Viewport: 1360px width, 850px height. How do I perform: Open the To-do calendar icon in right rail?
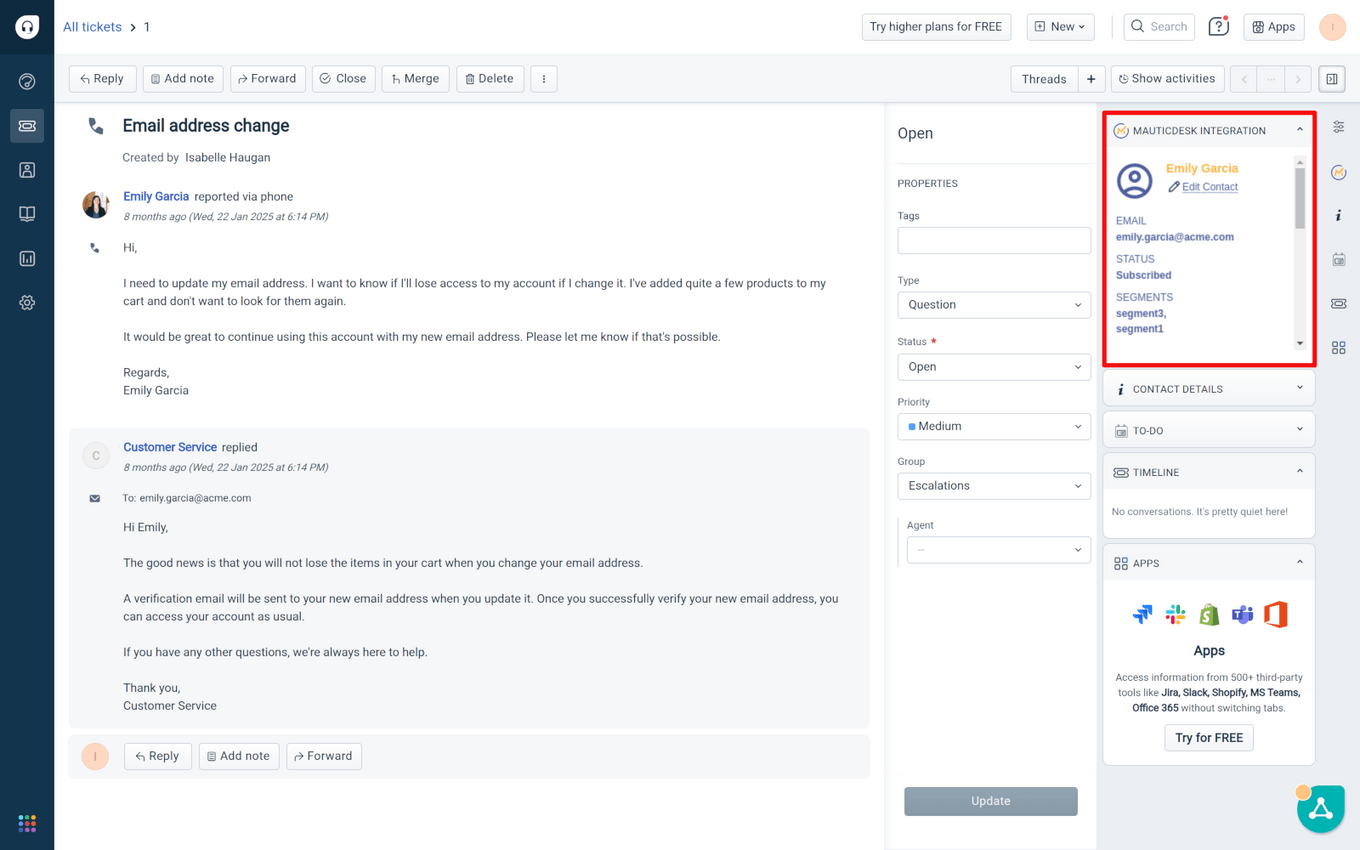click(1339, 259)
